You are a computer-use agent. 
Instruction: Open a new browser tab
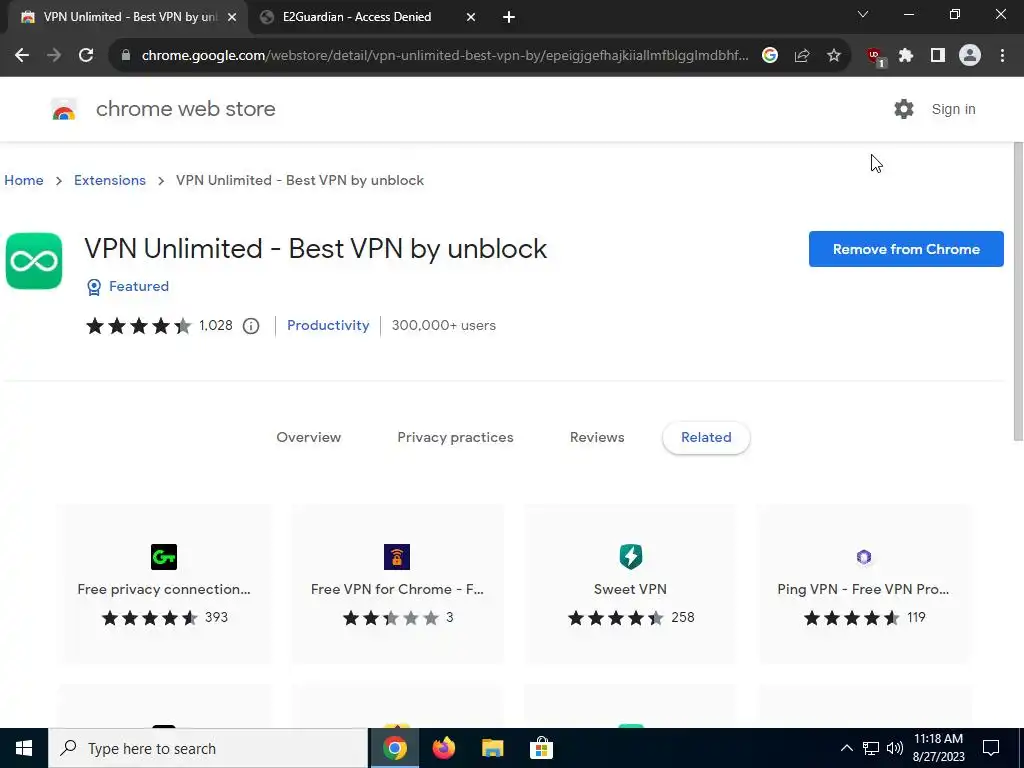coord(509,18)
